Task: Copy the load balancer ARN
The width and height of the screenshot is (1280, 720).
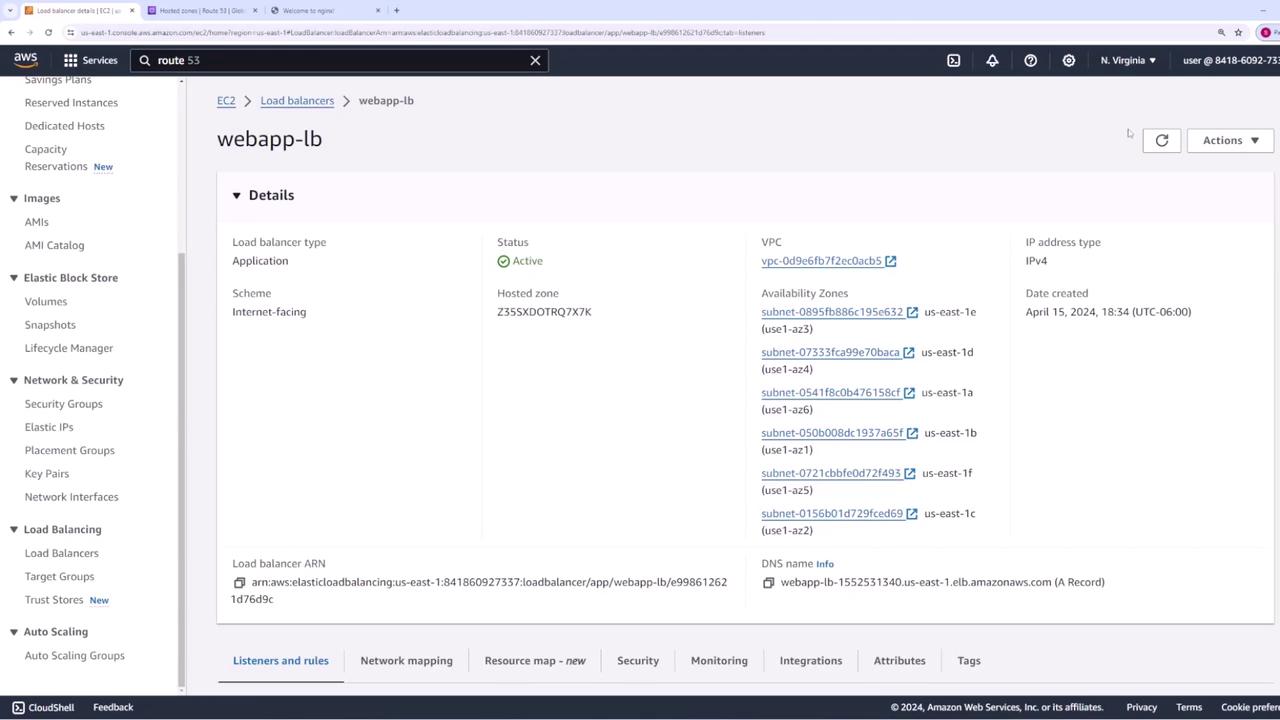Action: point(239,582)
